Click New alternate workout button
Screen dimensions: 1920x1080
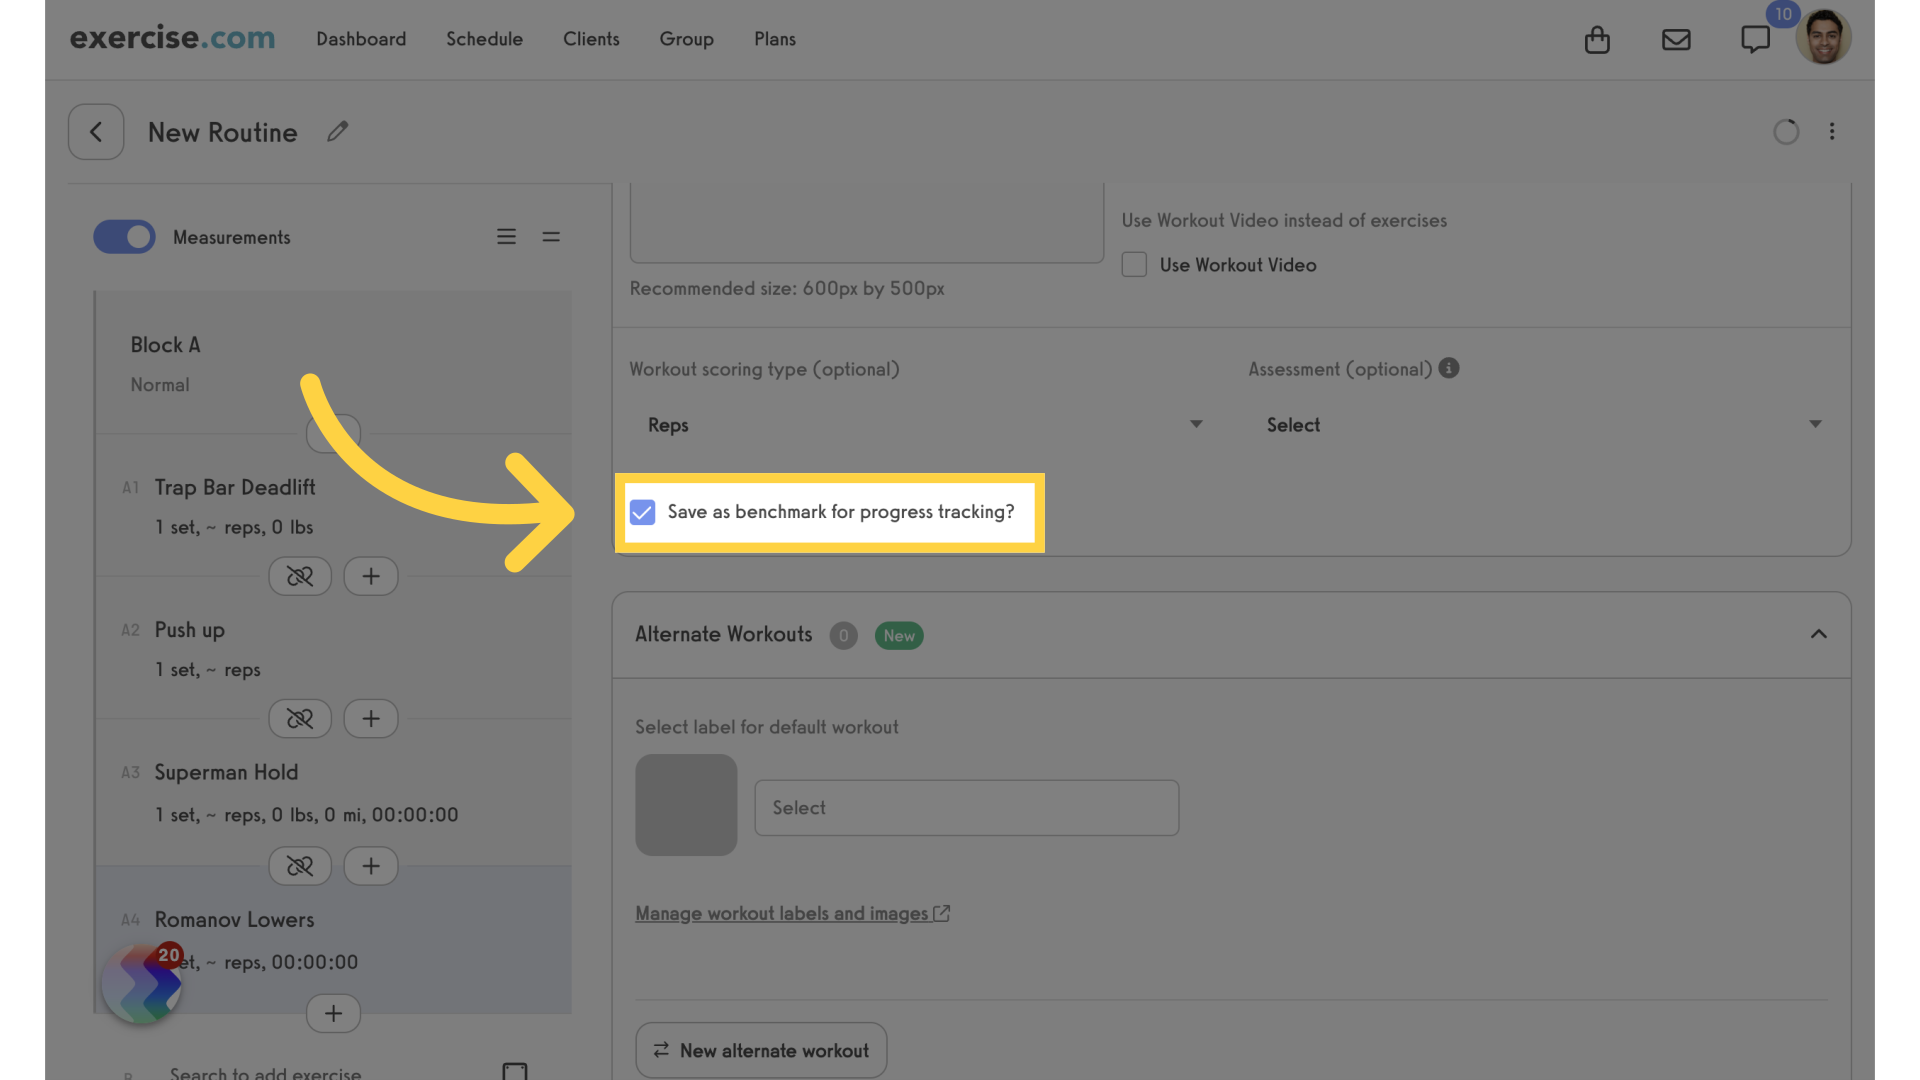pos(762,1050)
